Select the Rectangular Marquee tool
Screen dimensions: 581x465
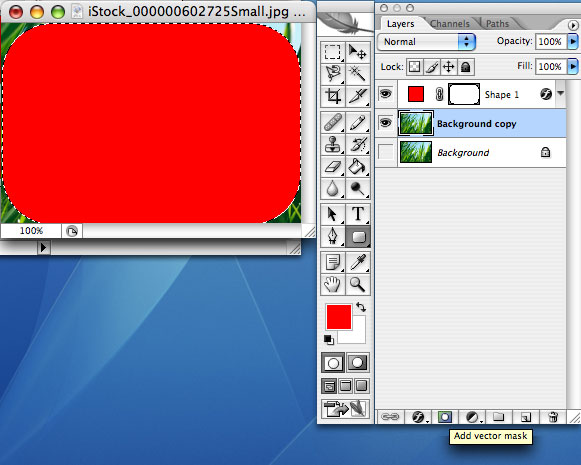[333, 52]
